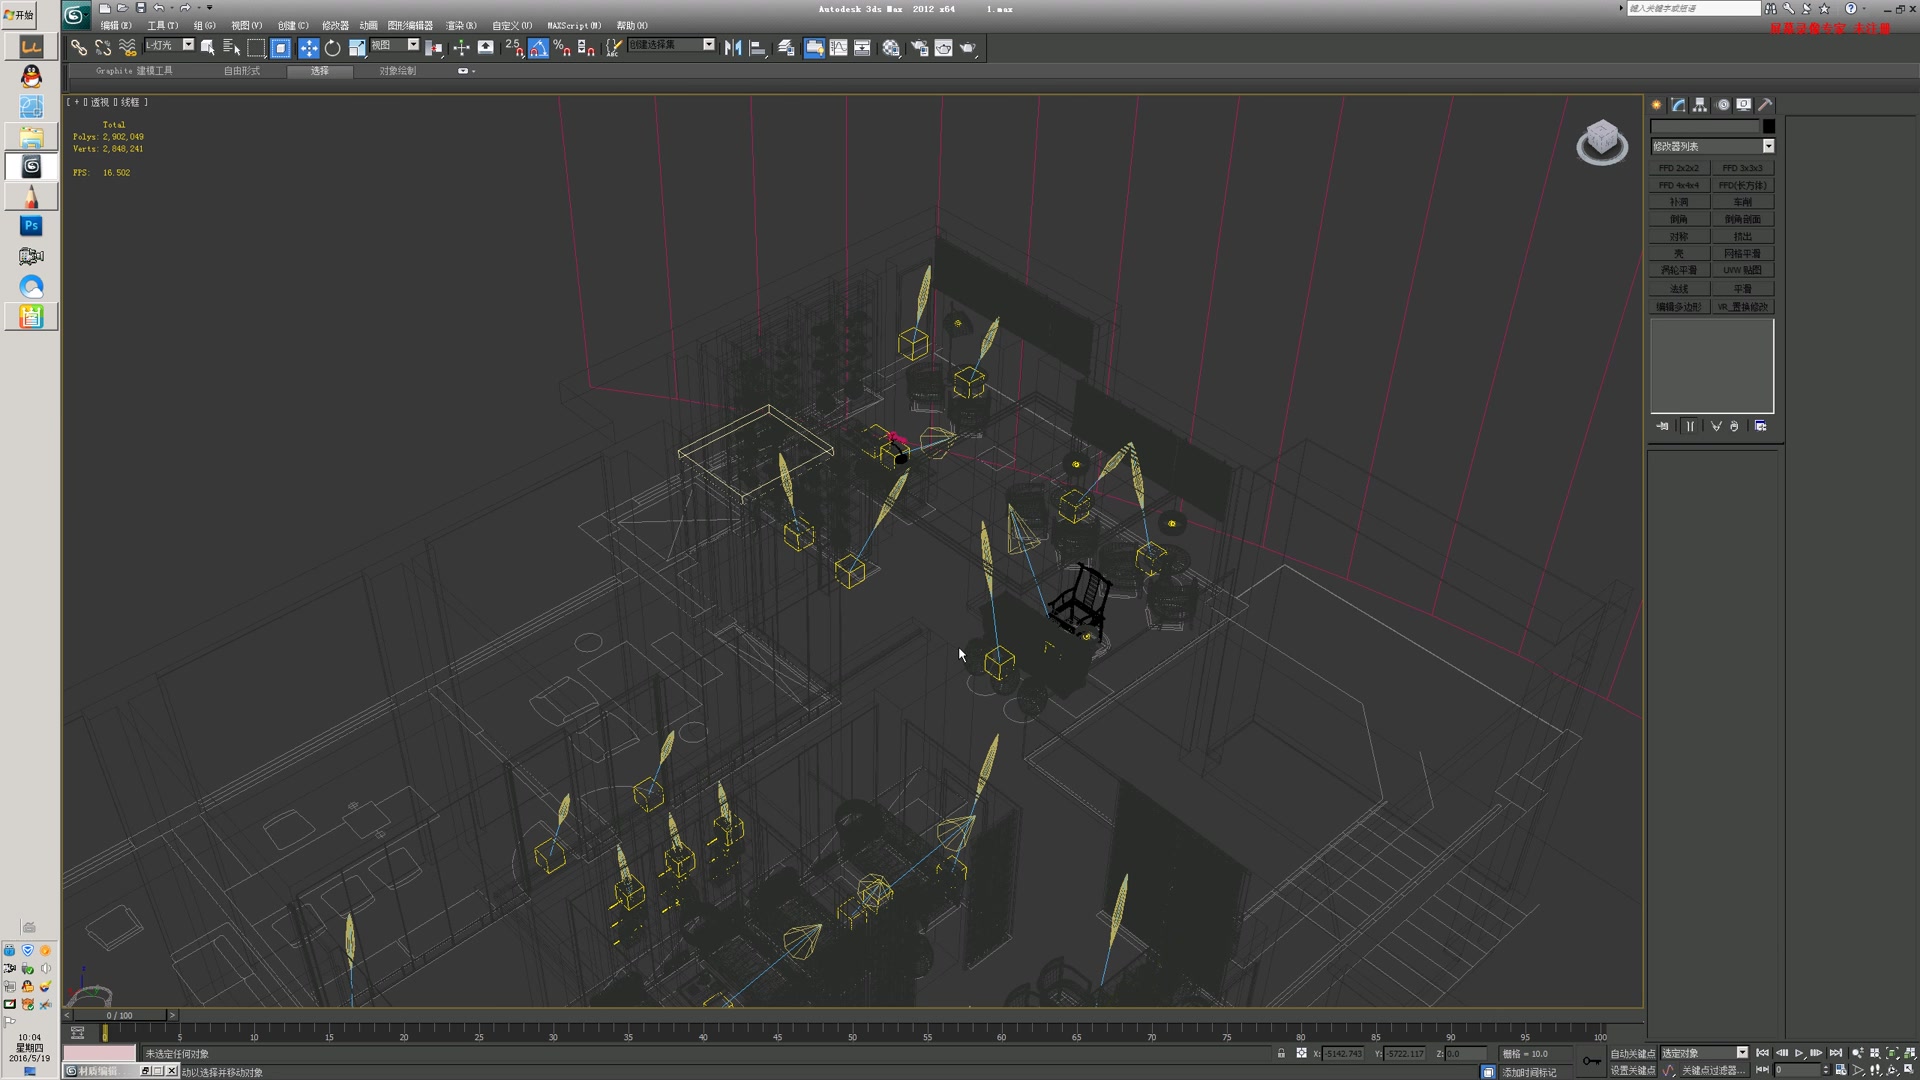1920x1080 pixels.
Task: Click Use Pivot Point Center icon
Action: point(434,47)
